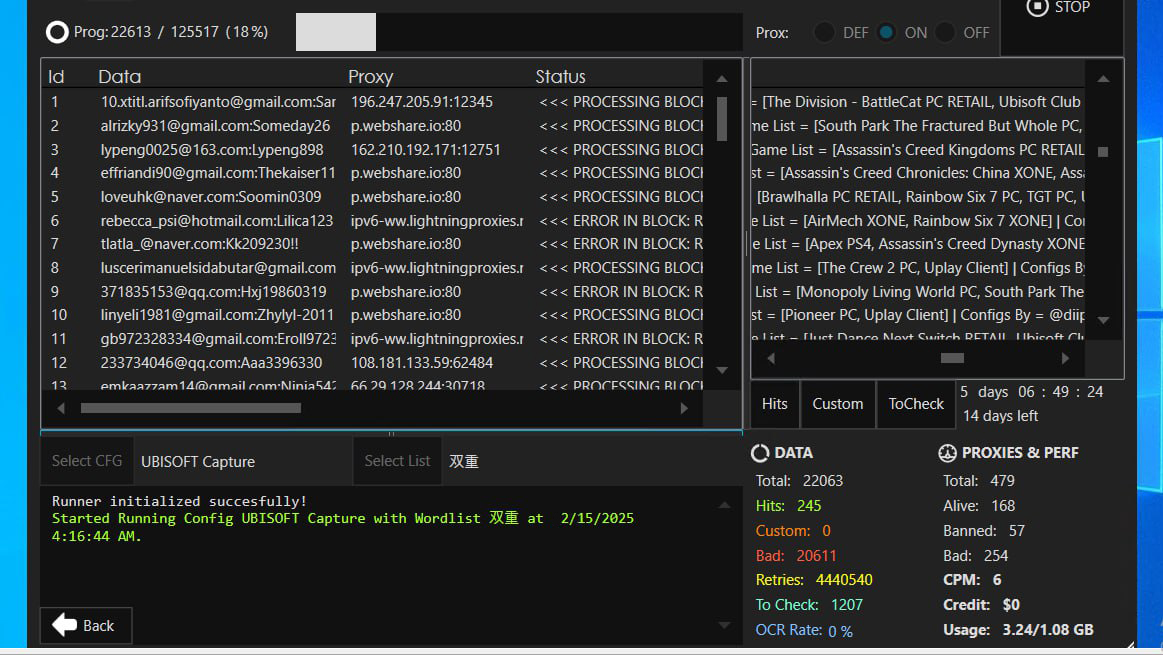The height and width of the screenshot is (655, 1163).
Task: Select row with loveuhk@naver.com
Action: 372,197
